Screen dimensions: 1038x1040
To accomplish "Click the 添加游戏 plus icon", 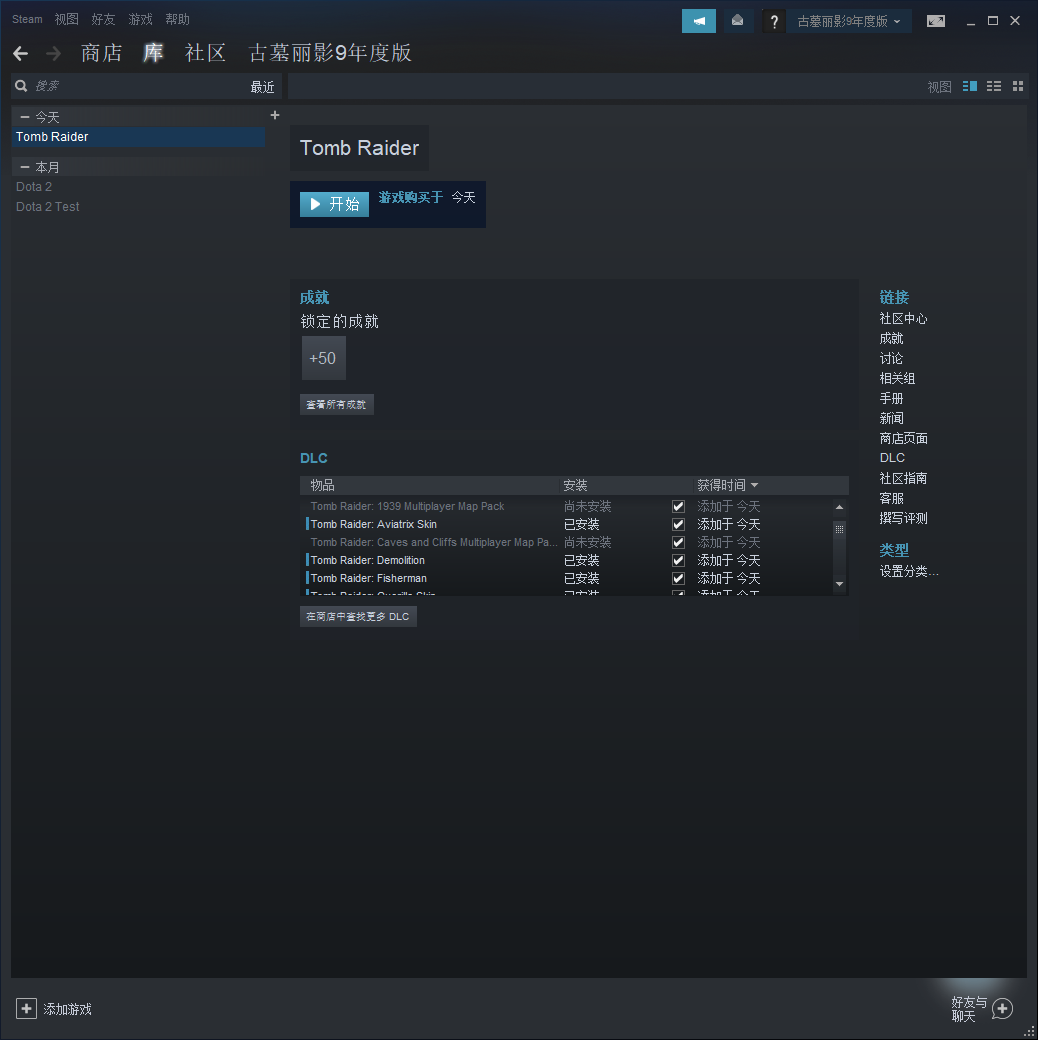I will coord(27,1009).
